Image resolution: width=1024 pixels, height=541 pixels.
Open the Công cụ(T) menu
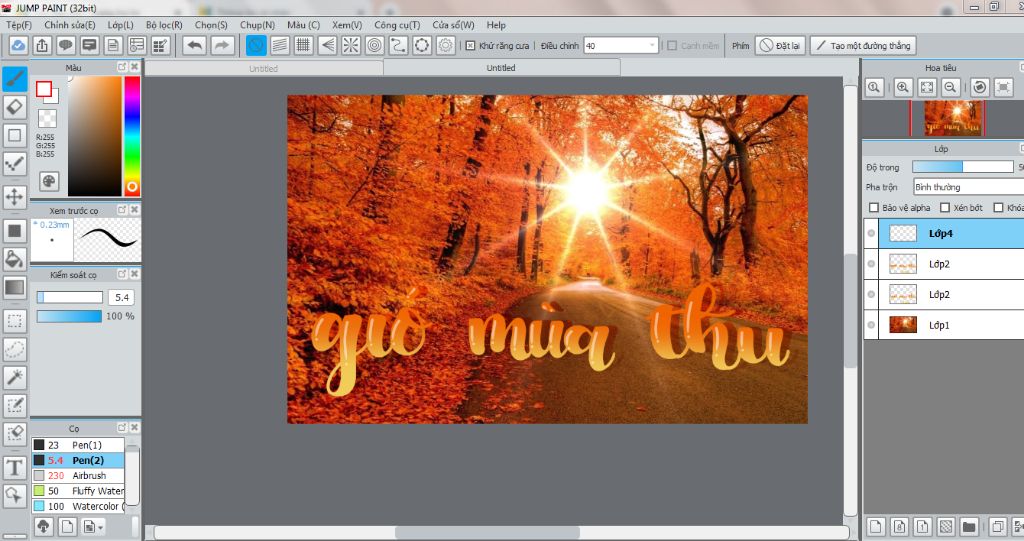(396, 25)
